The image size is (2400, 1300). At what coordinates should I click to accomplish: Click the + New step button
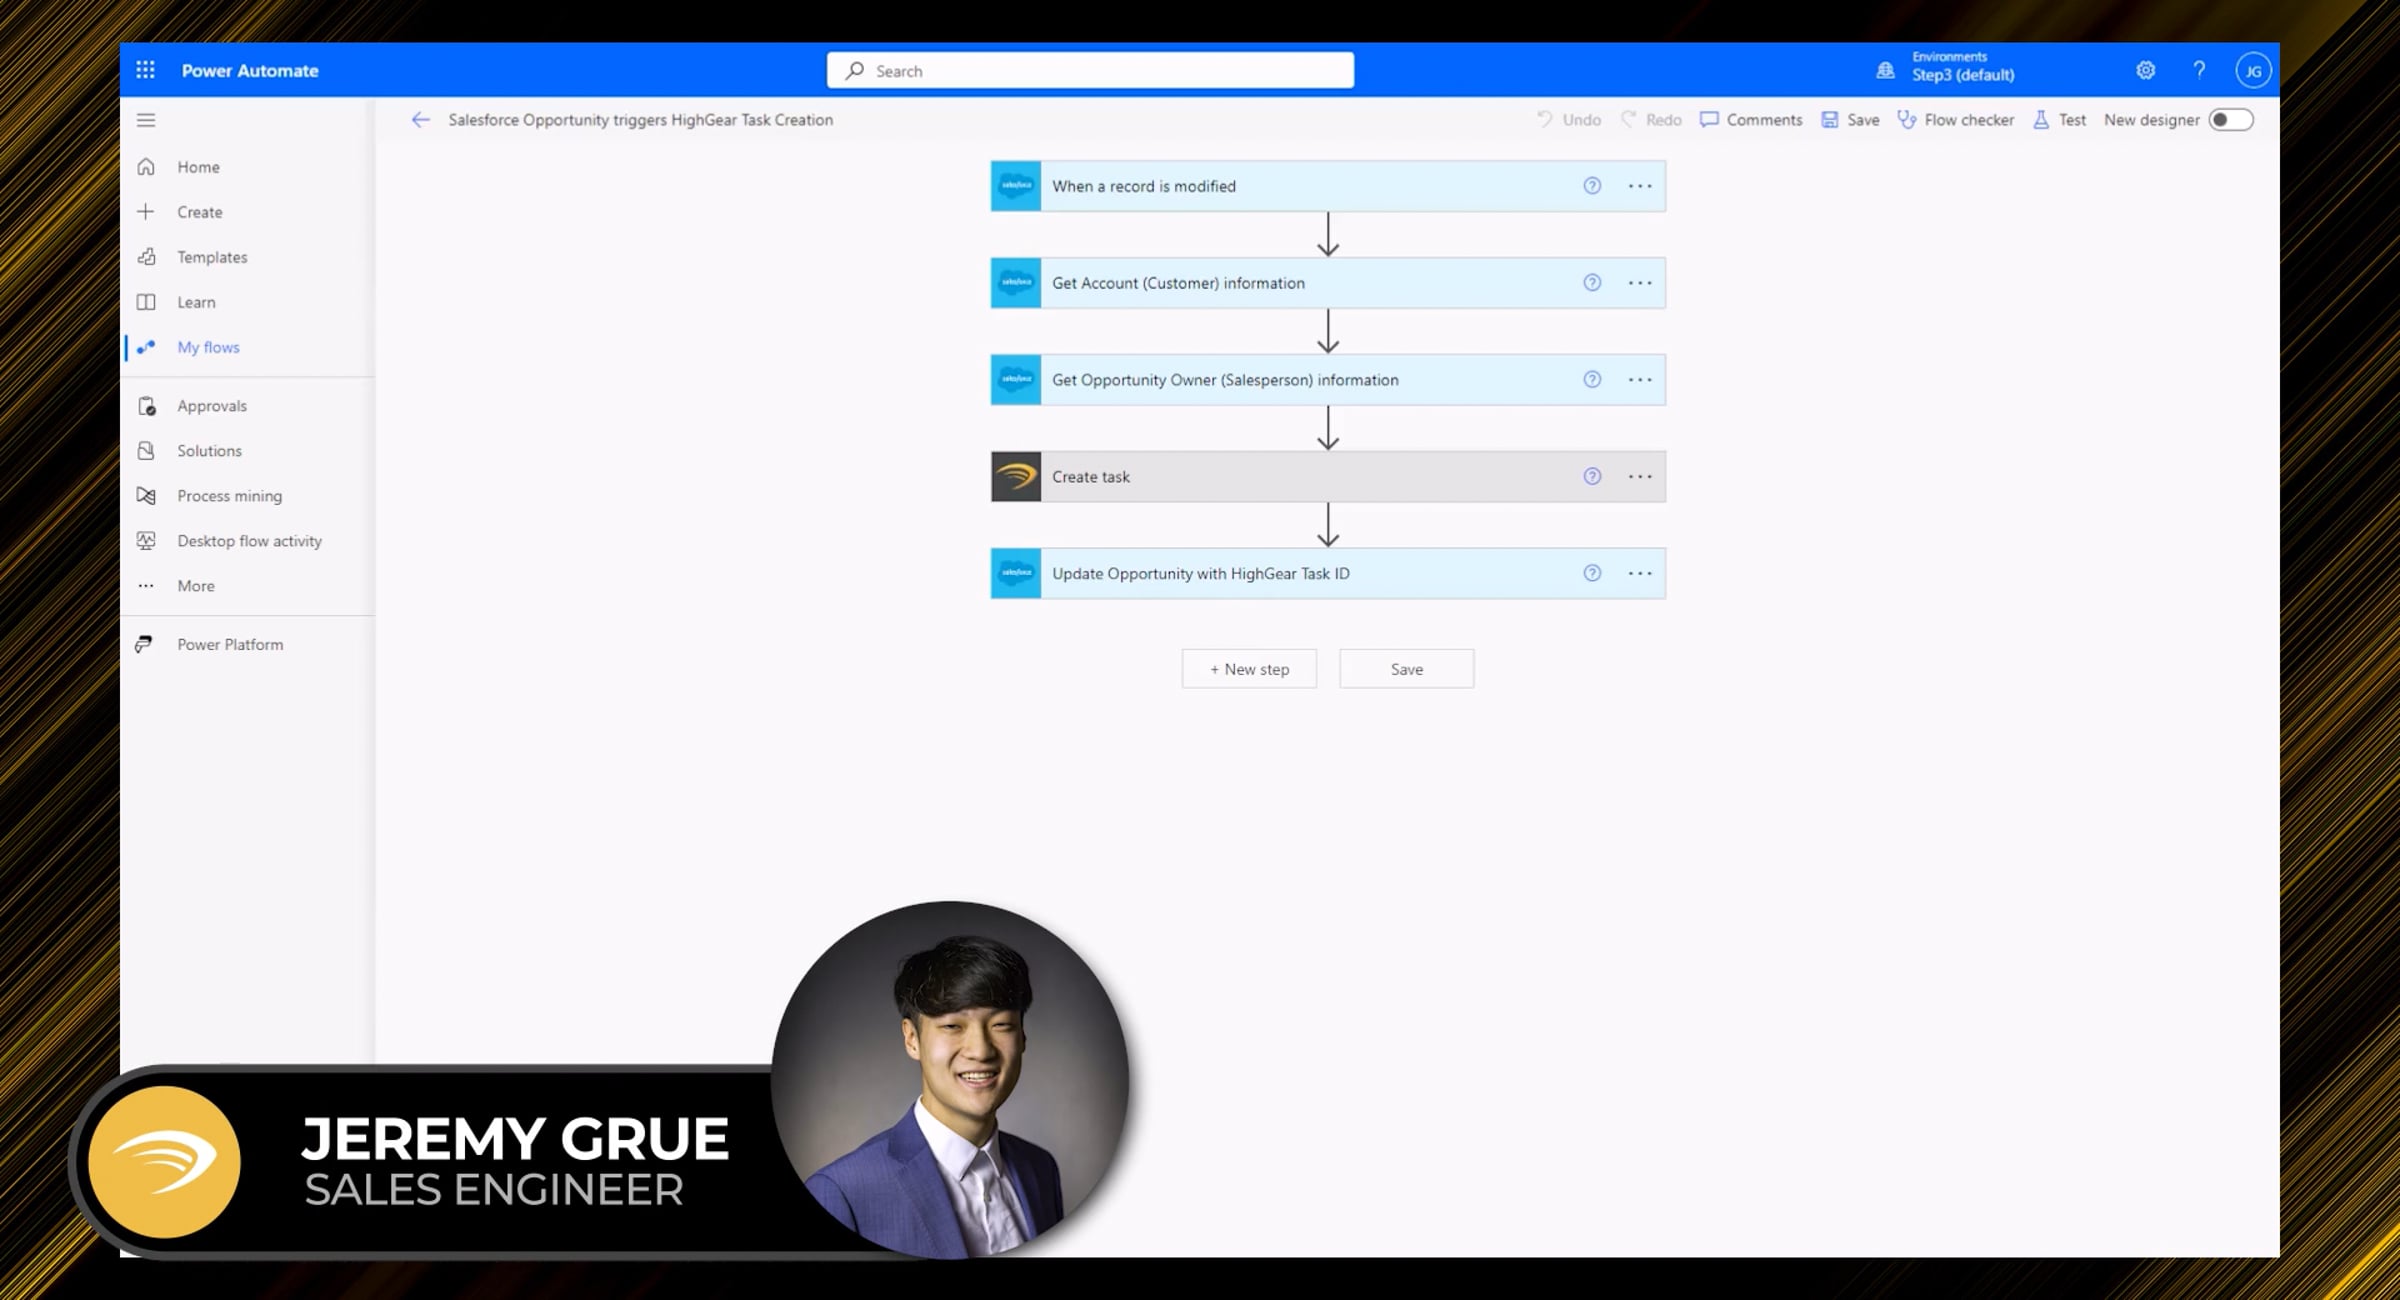[x=1249, y=669]
